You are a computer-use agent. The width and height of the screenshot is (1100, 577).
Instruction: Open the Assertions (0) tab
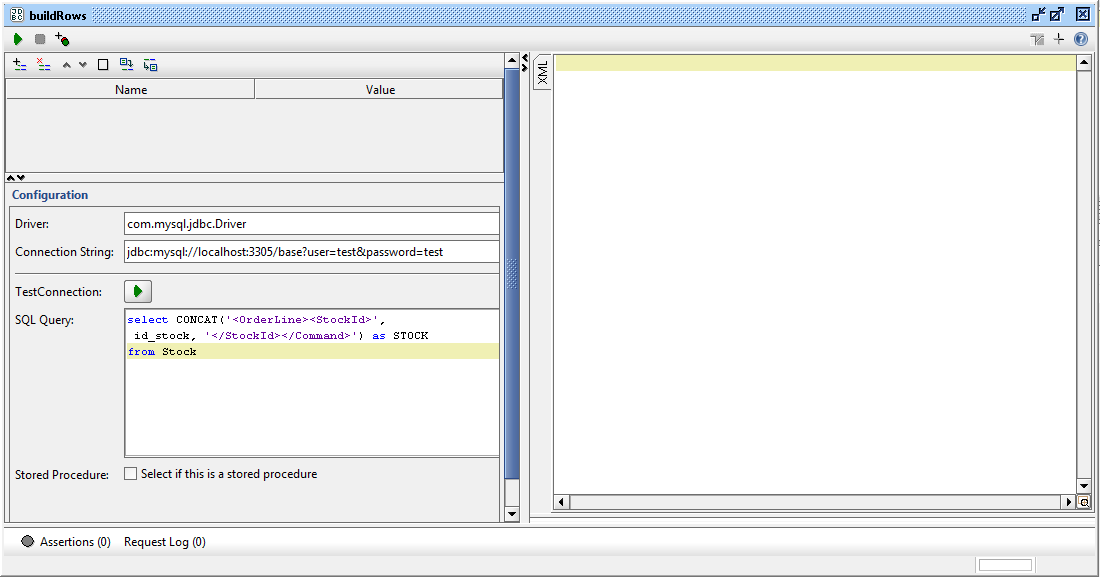pos(66,542)
